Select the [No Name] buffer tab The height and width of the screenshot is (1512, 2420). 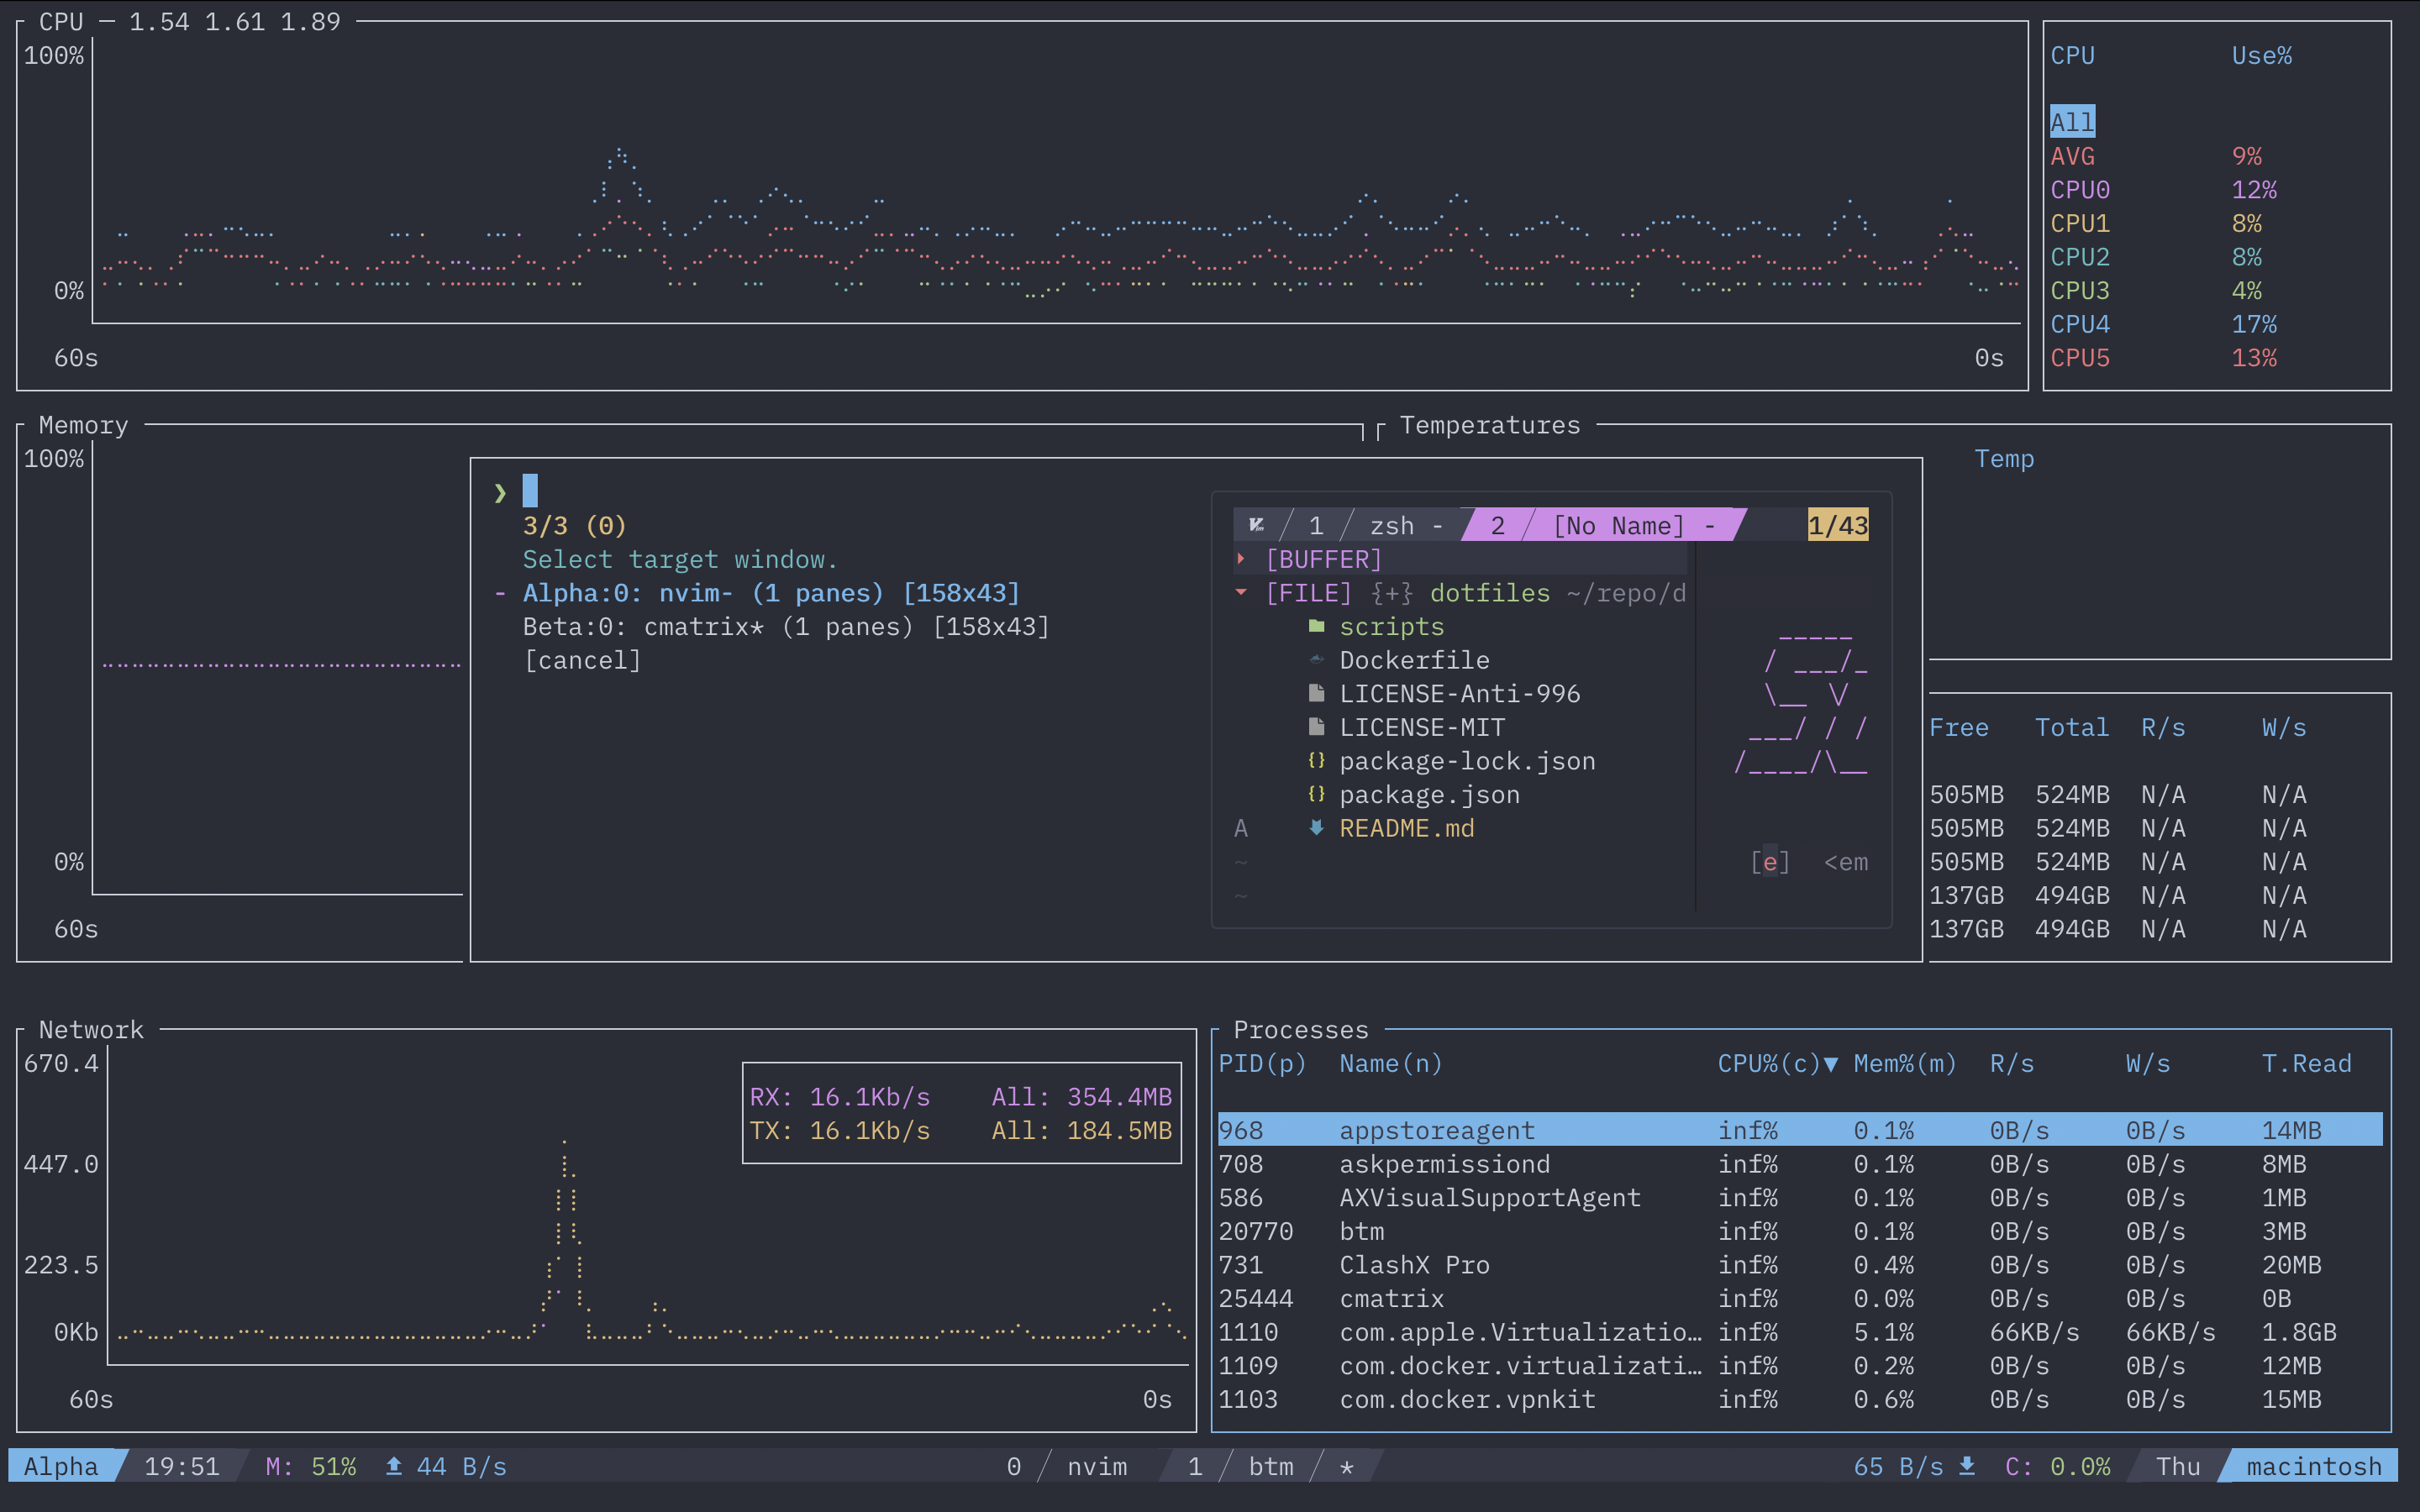point(1618,526)
